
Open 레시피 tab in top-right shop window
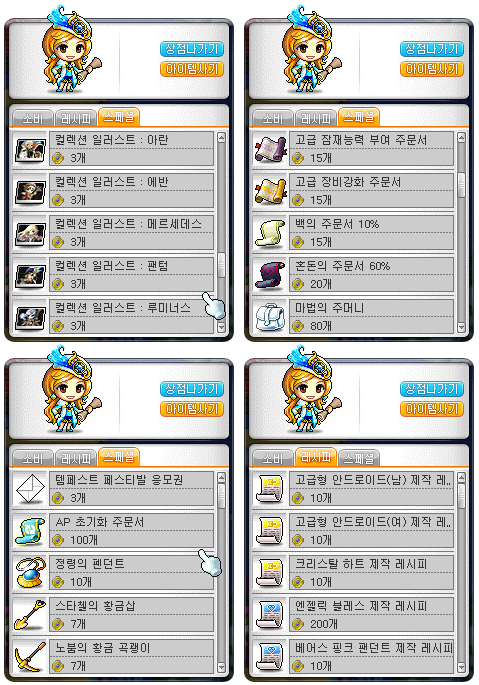[316, 118]
